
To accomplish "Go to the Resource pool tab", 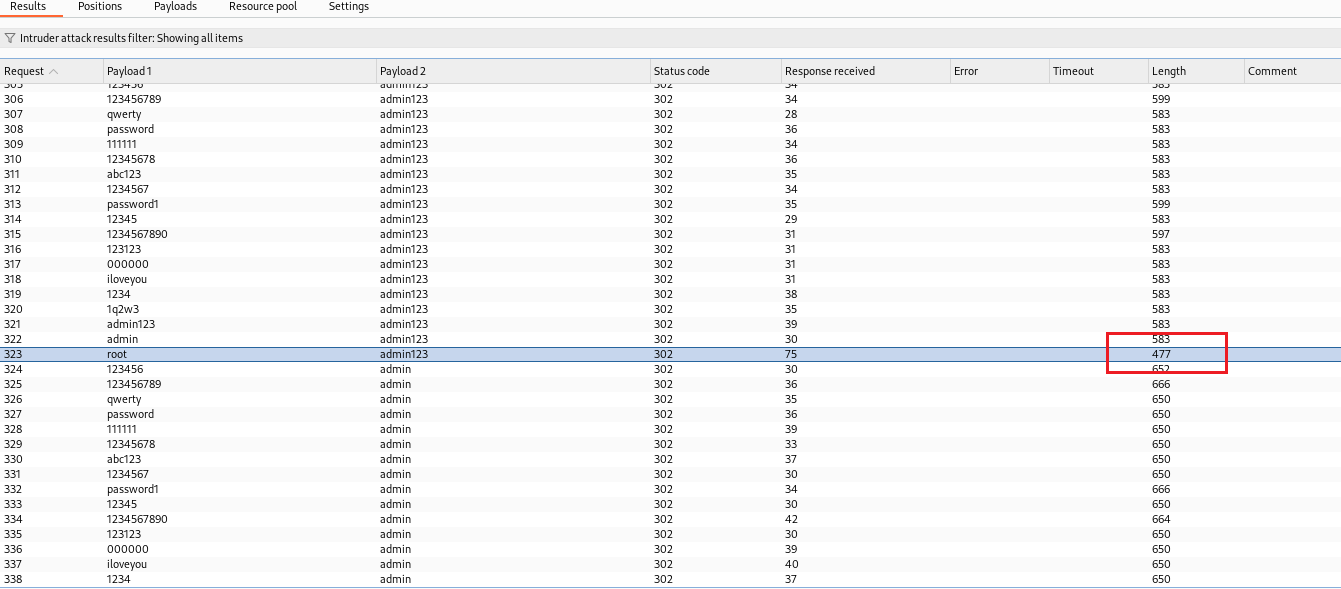I will 263,7.
